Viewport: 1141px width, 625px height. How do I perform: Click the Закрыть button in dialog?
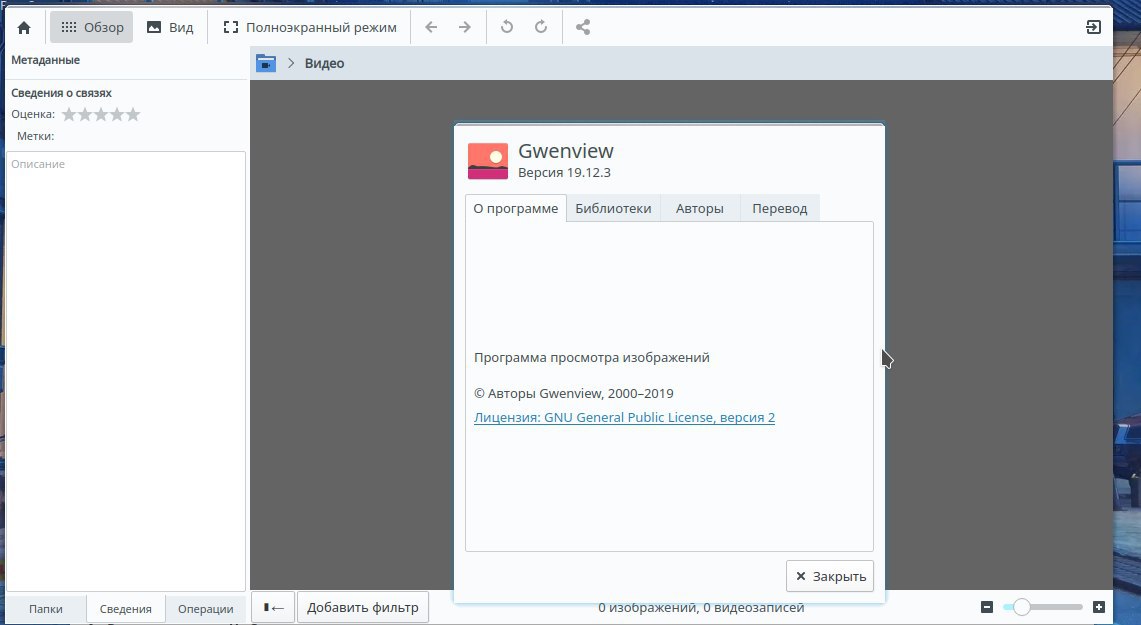click(830, 576)
